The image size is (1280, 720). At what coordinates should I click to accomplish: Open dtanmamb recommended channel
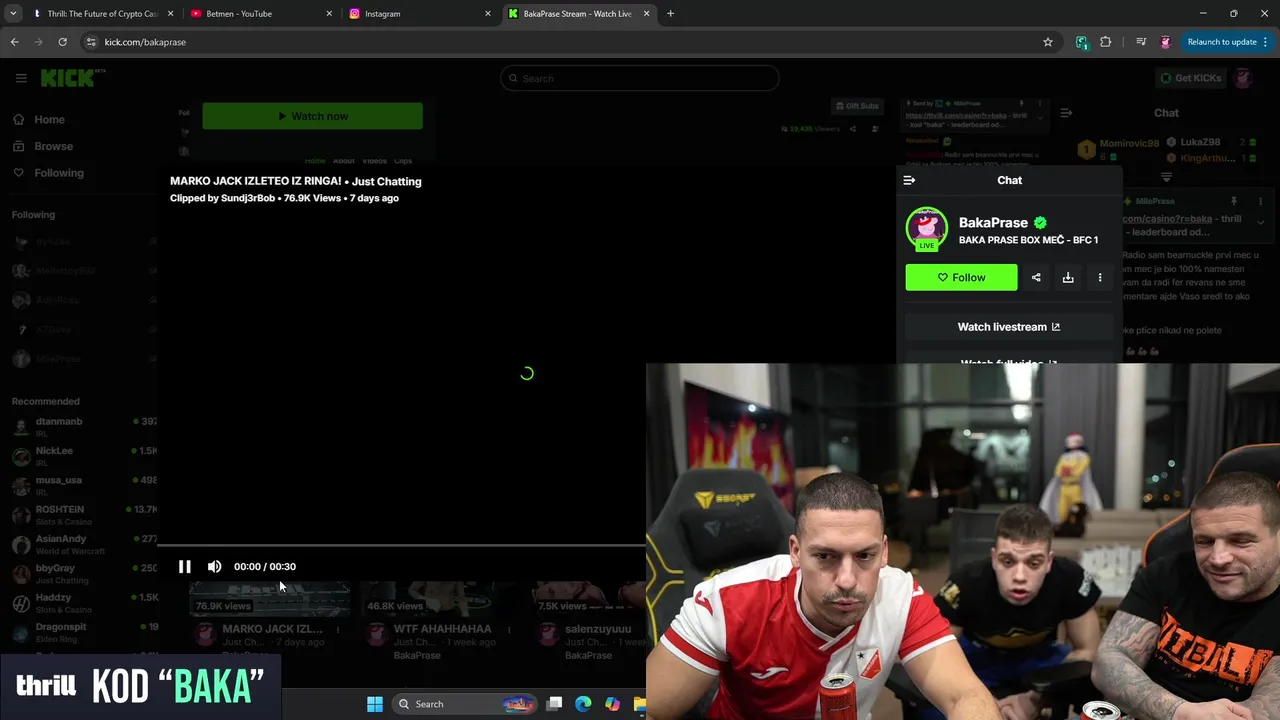pos(83,426)
